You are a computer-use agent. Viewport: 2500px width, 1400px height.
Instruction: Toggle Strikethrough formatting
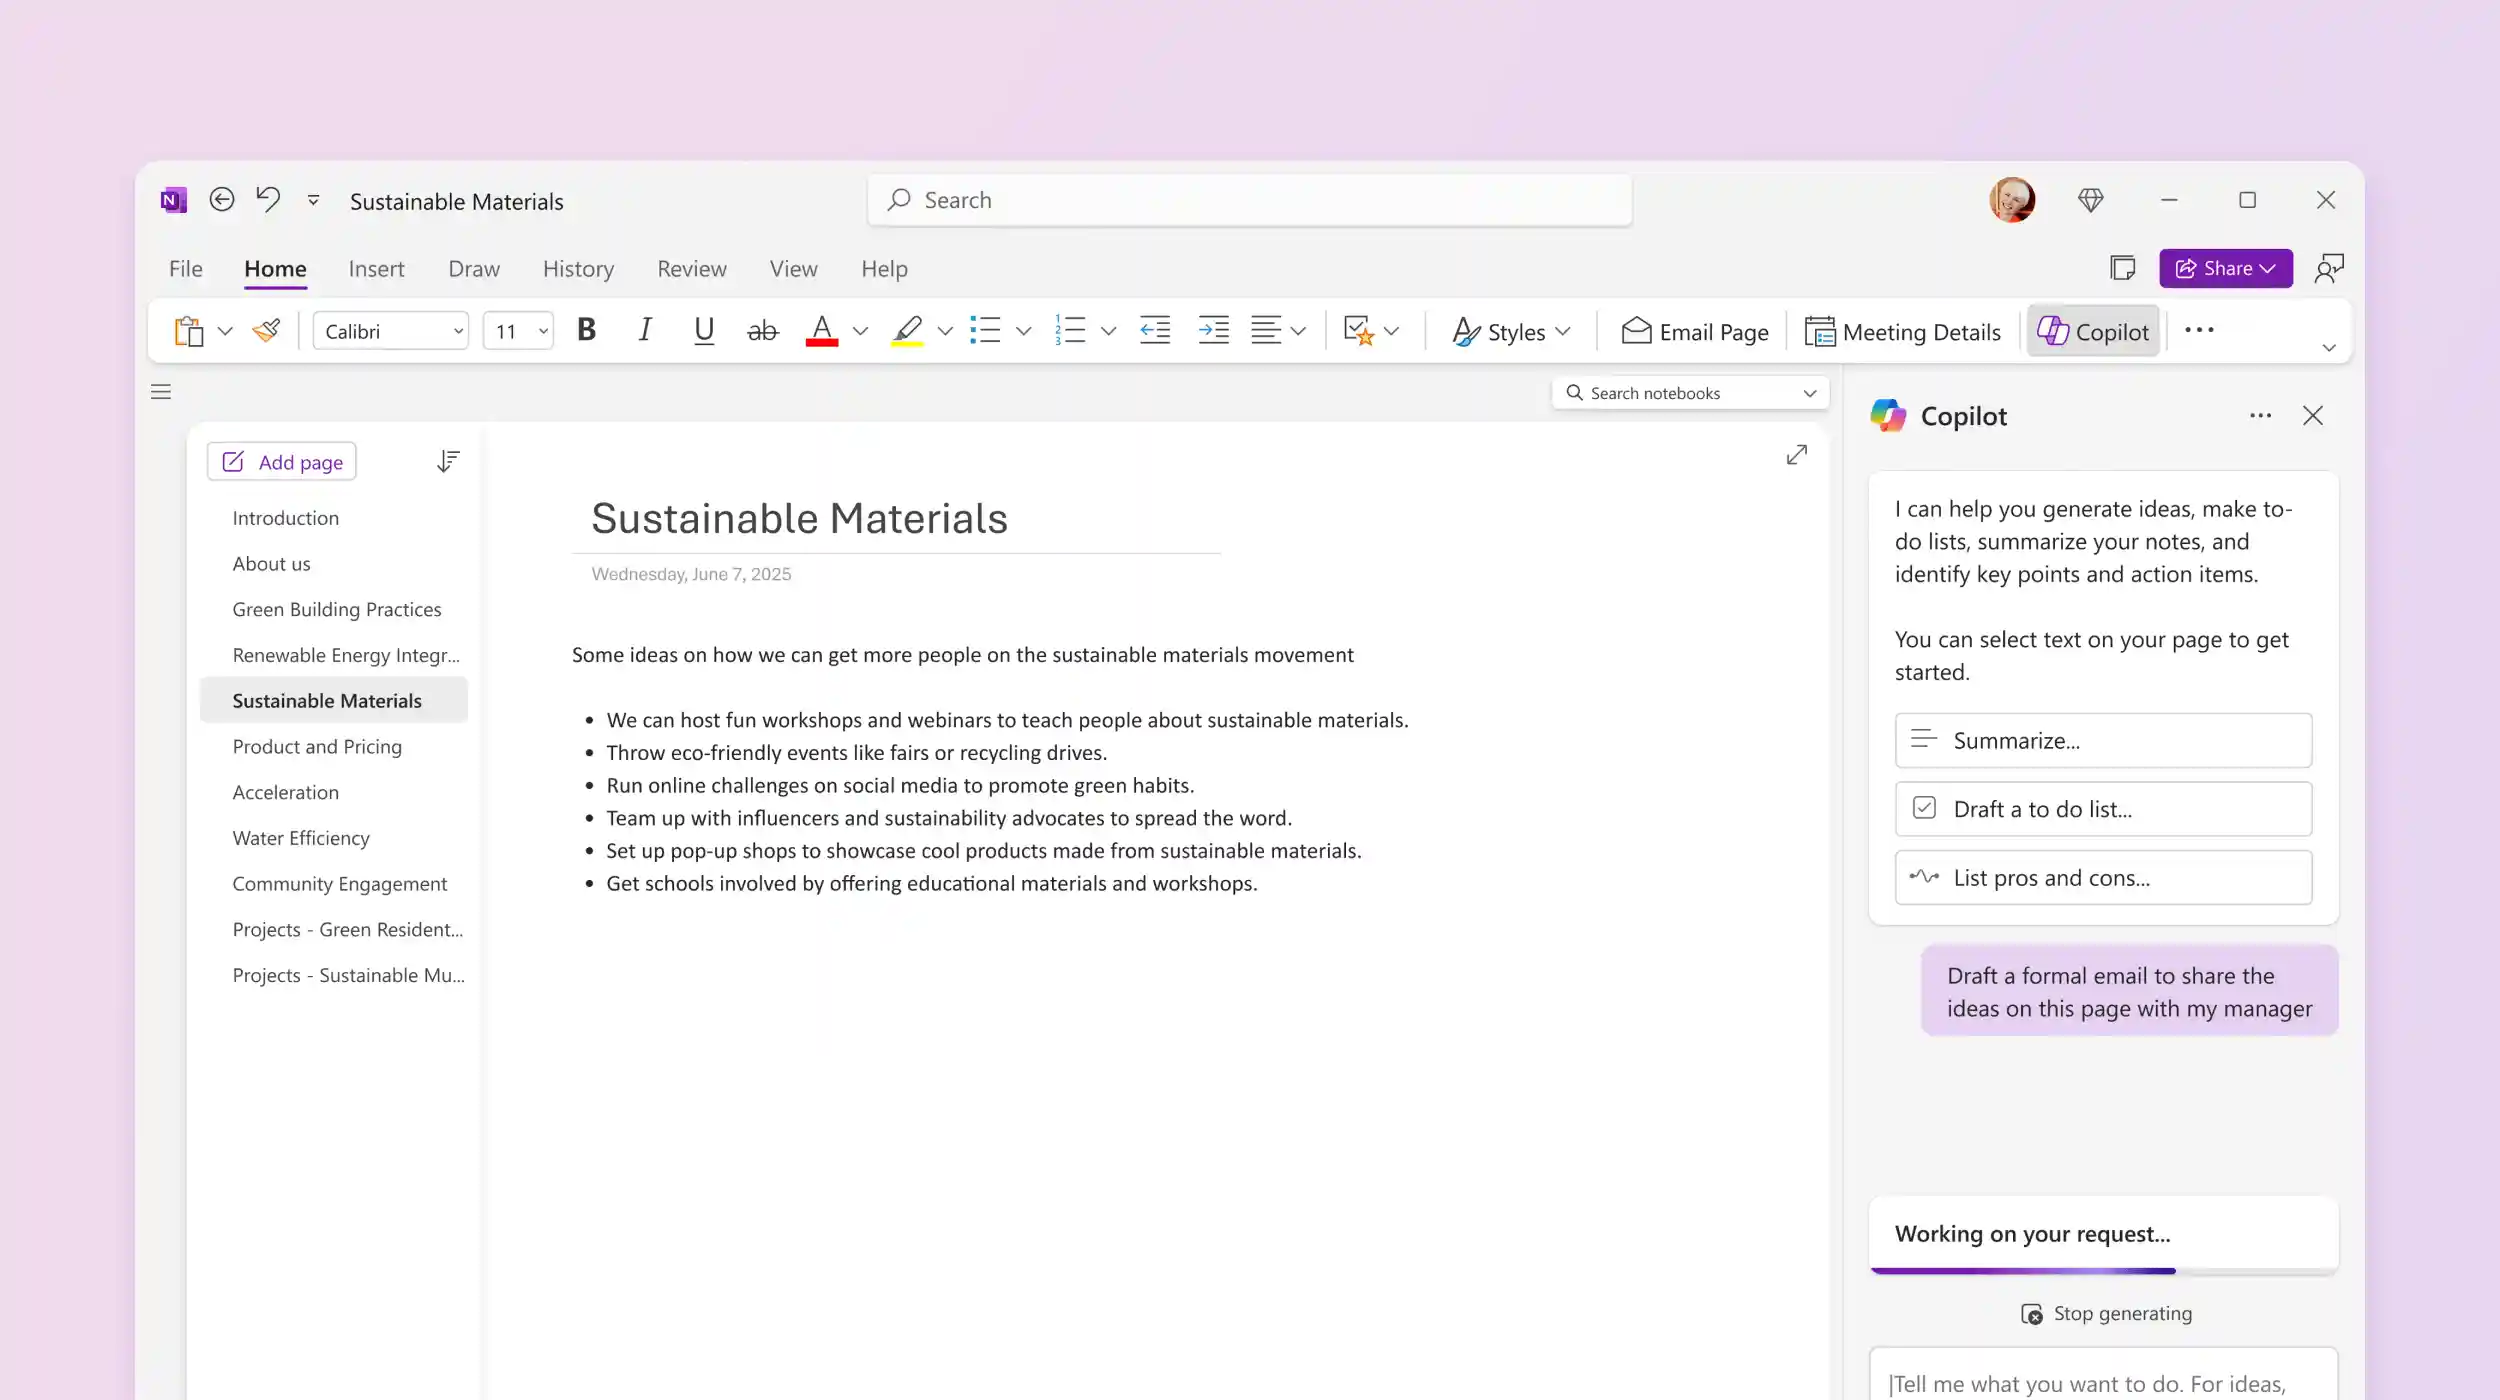[762, 330]
